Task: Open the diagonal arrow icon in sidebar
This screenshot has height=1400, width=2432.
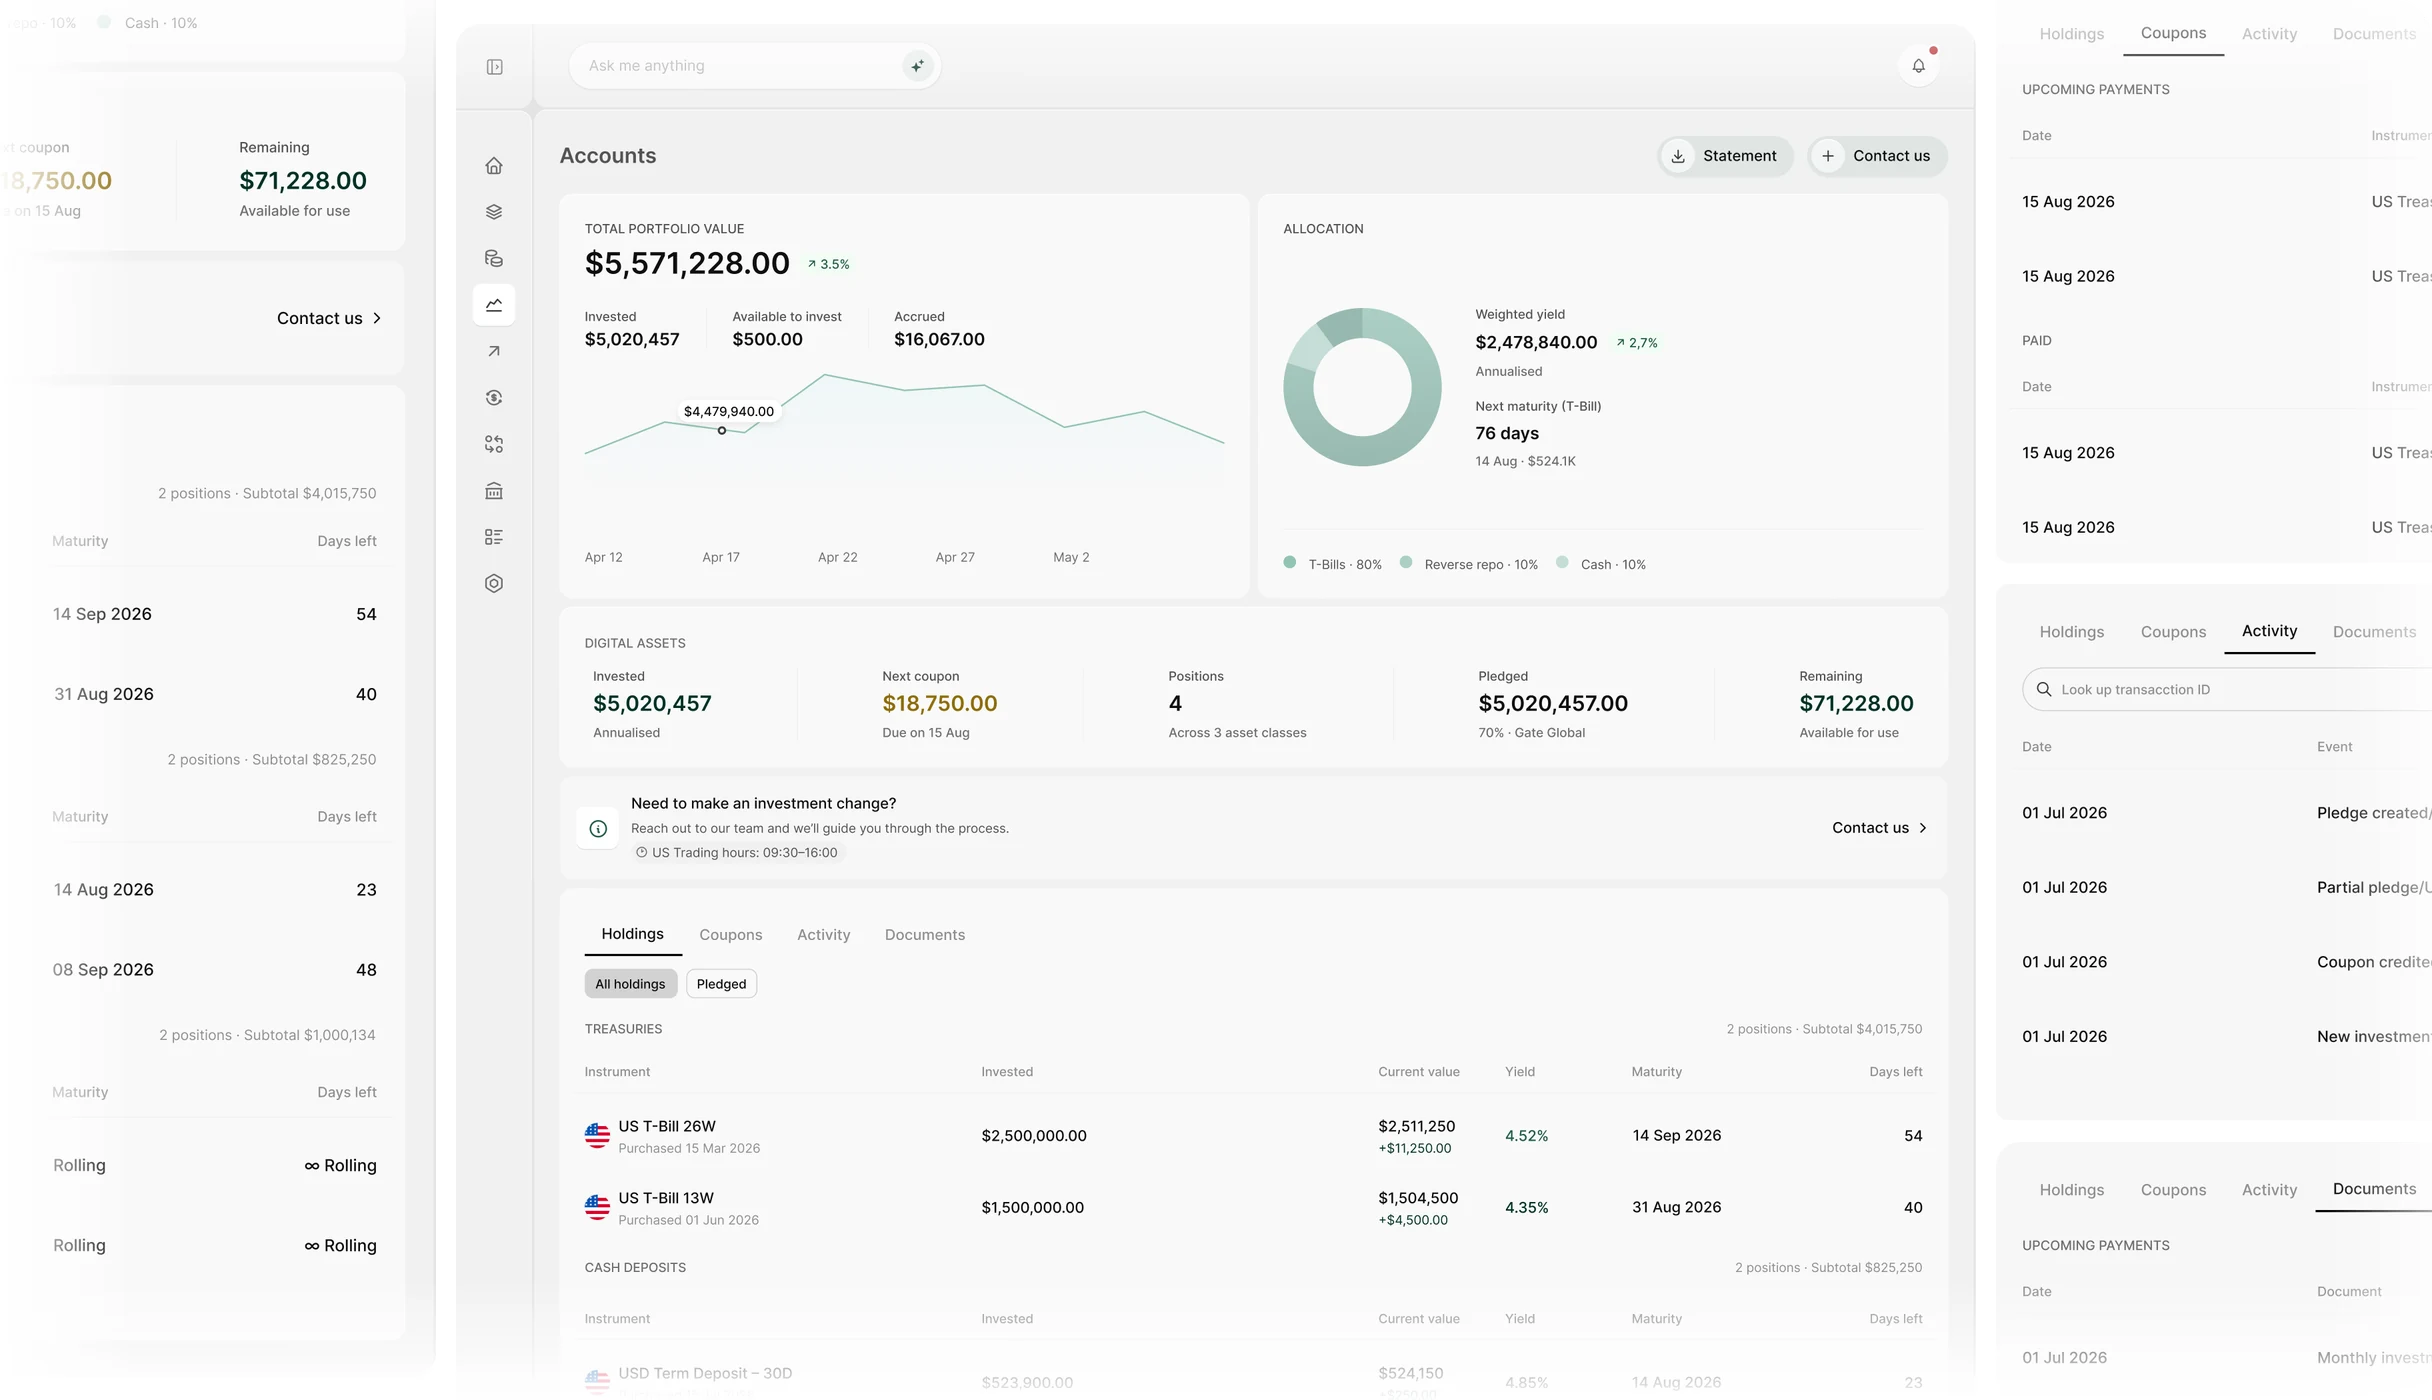Action: (x=494, y=351)
